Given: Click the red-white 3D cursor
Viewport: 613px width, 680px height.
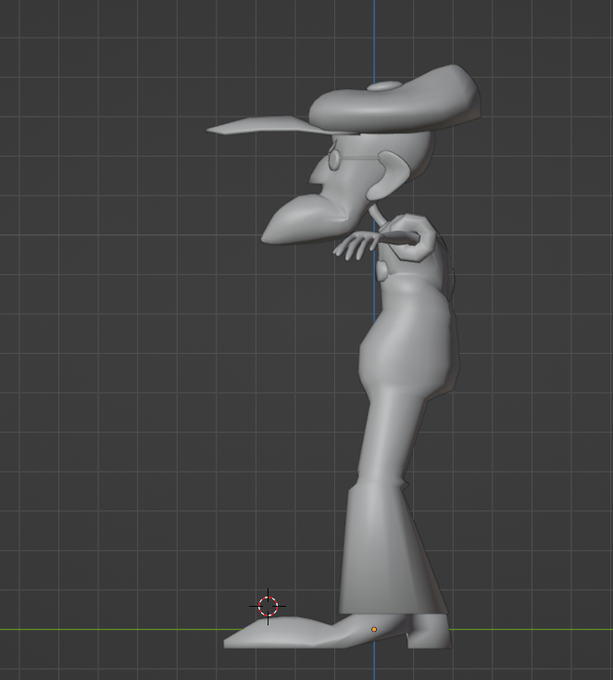Looking at the screenshot, I should click(x=267, y=606).
